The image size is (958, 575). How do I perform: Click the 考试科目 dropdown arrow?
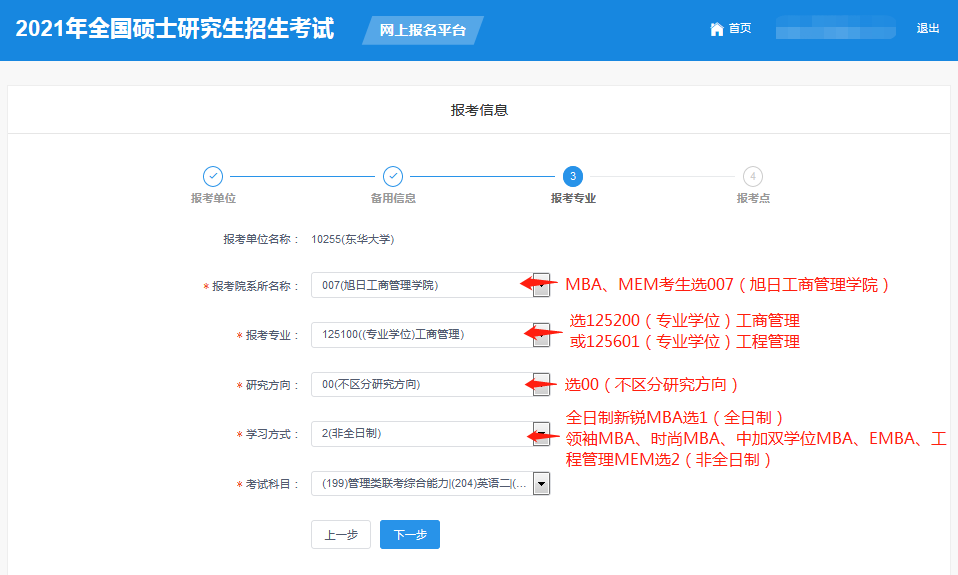click(541, 484)
